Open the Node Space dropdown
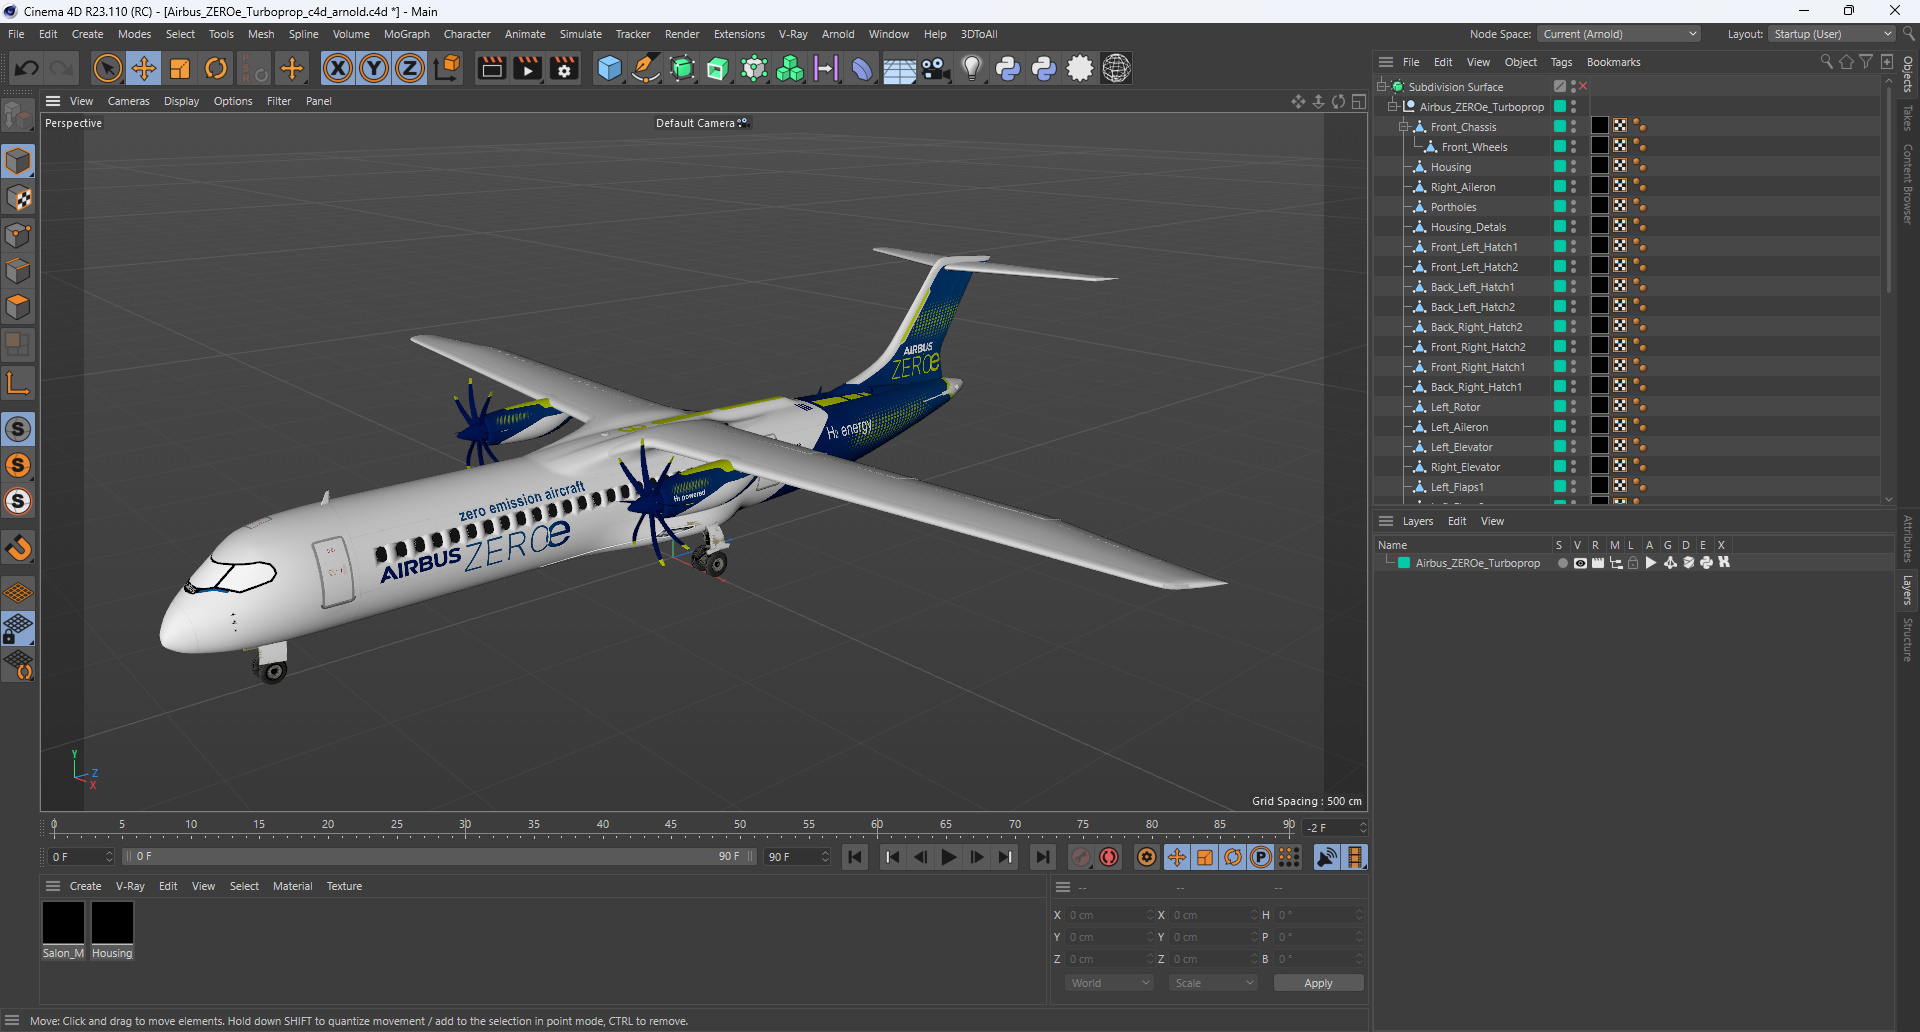 [1618, 34]
